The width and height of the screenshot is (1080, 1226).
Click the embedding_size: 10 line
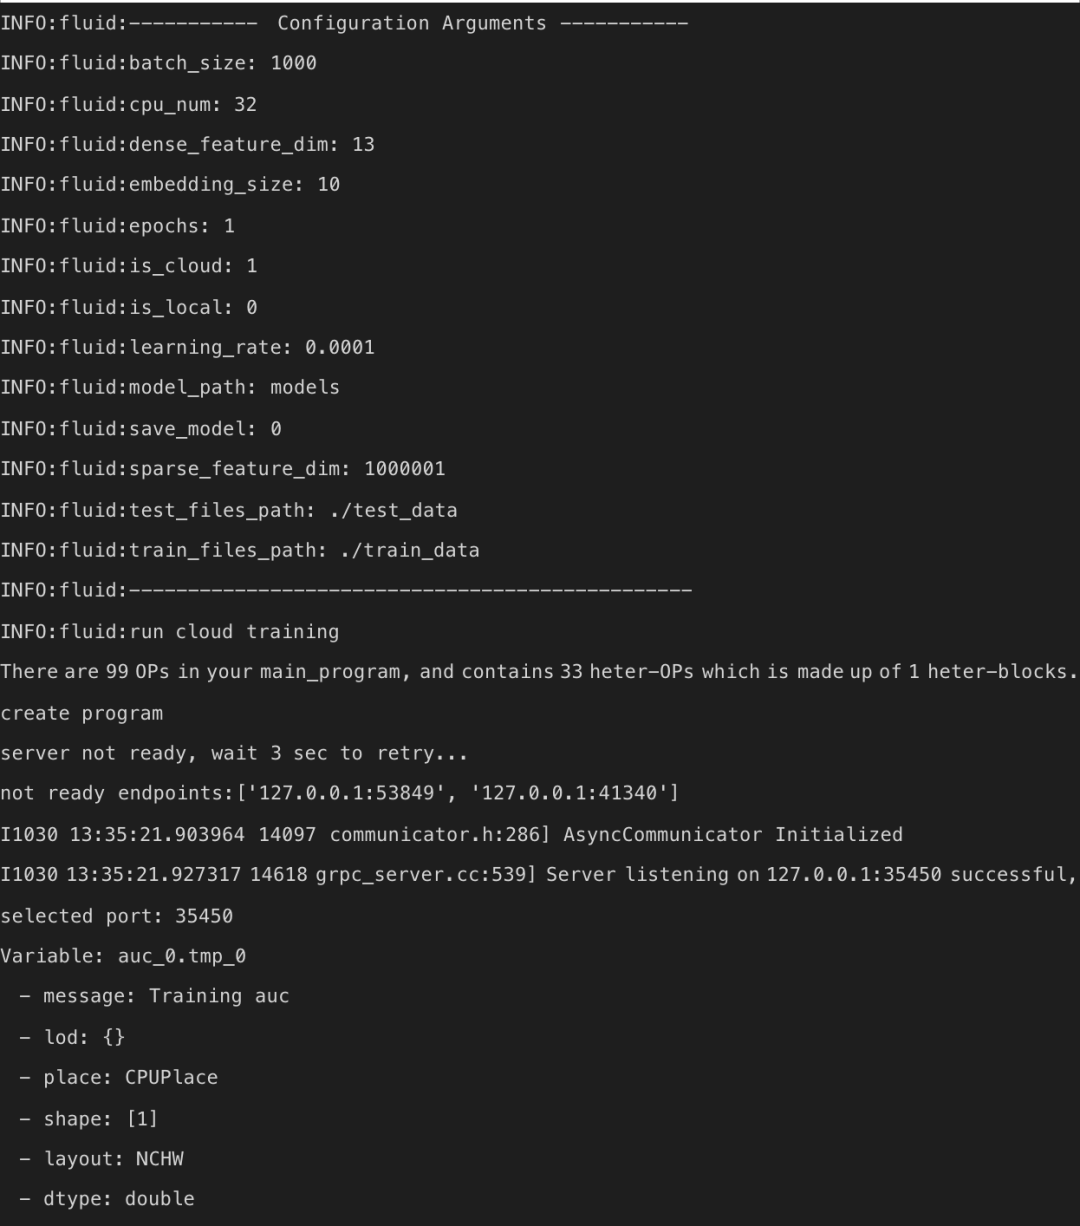170,185
